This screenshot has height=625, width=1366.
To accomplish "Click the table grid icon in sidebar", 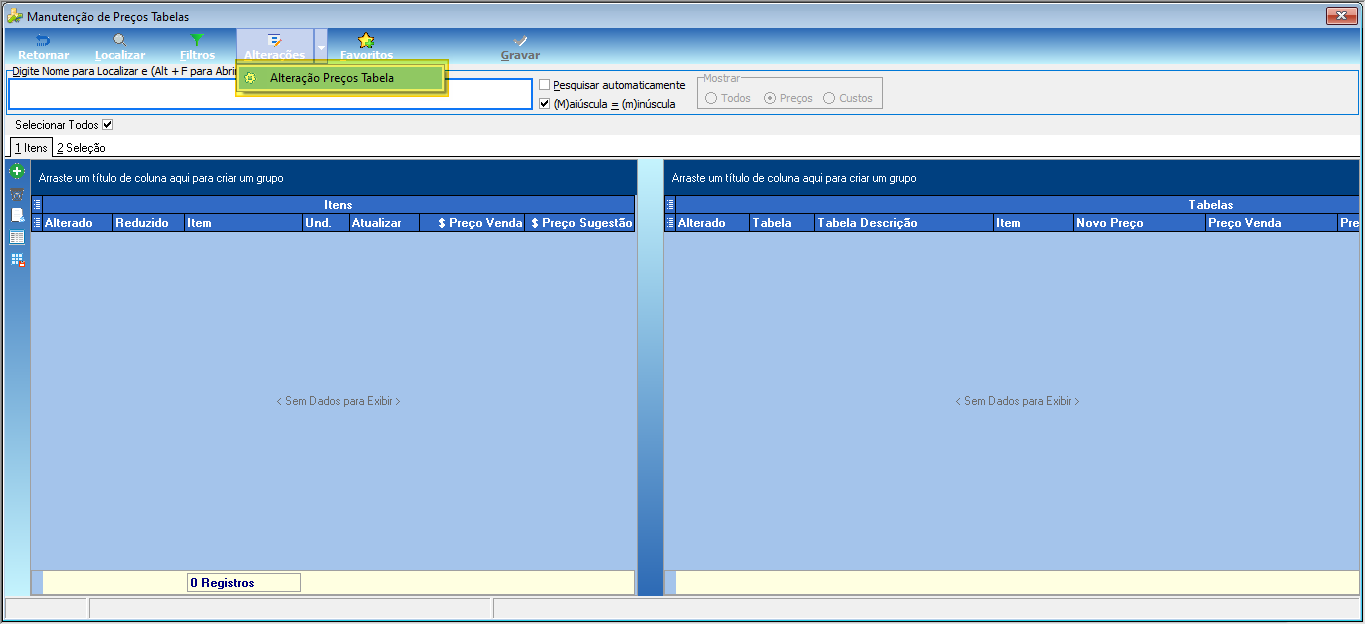I will click(17, 237).
